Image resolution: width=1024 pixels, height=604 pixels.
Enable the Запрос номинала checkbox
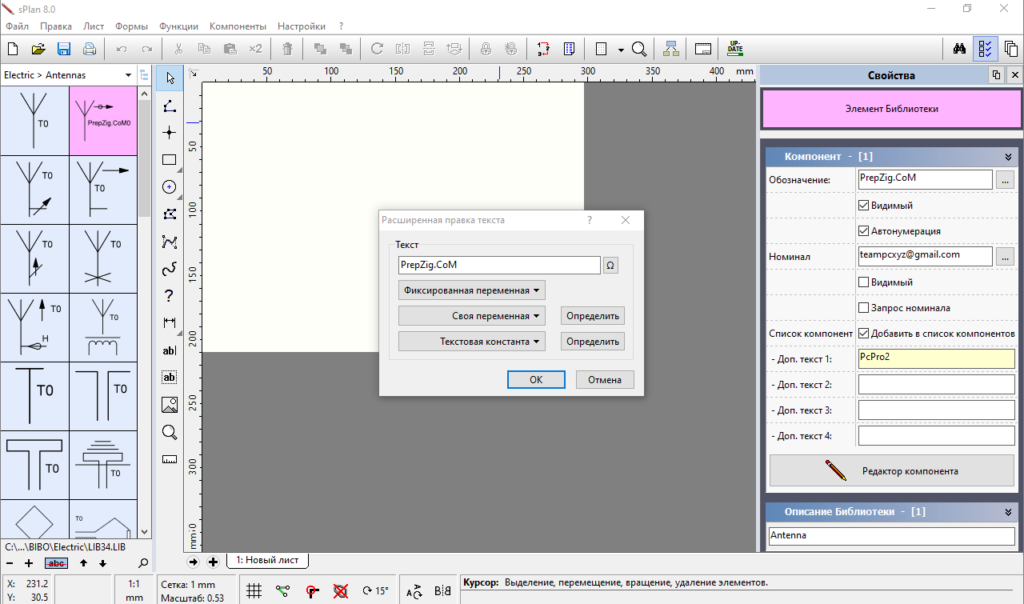864,307
